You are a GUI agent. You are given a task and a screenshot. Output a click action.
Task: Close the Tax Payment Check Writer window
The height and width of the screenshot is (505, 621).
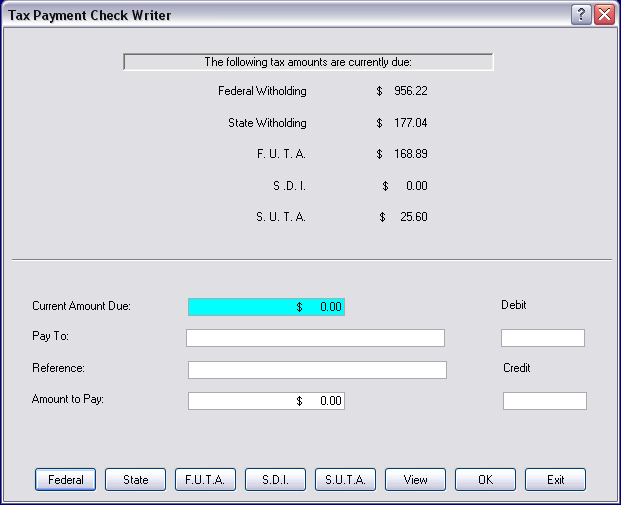tap(604, 15)
